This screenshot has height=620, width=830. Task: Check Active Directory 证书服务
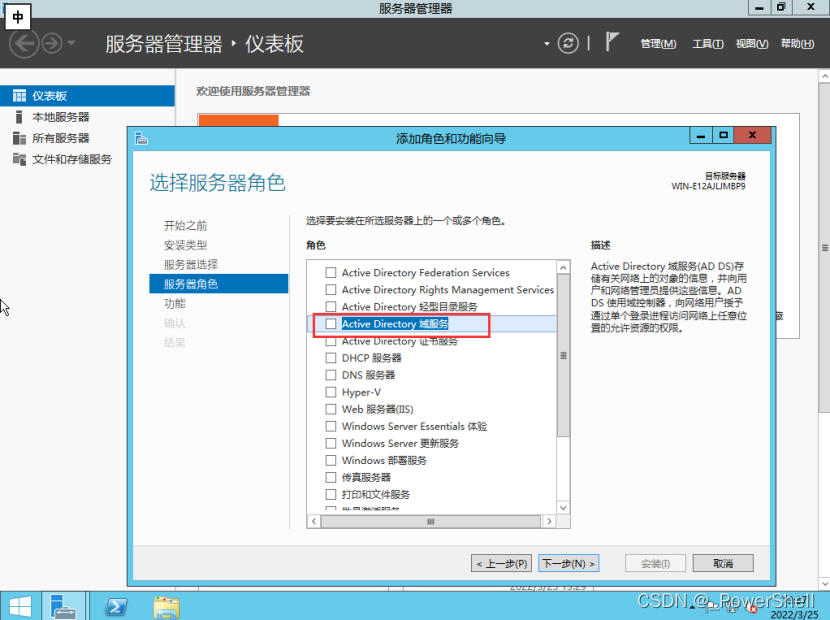pyautogui.click(x=331, y=341)
